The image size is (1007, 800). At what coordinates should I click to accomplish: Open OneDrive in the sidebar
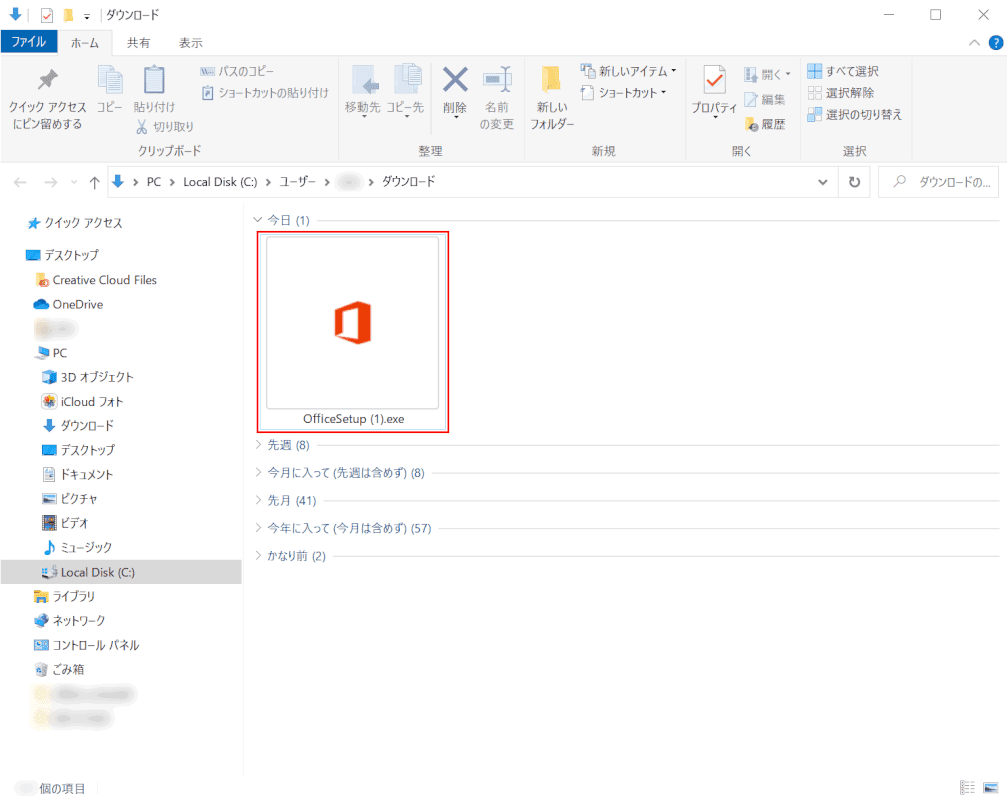click(x=69, y=304)
